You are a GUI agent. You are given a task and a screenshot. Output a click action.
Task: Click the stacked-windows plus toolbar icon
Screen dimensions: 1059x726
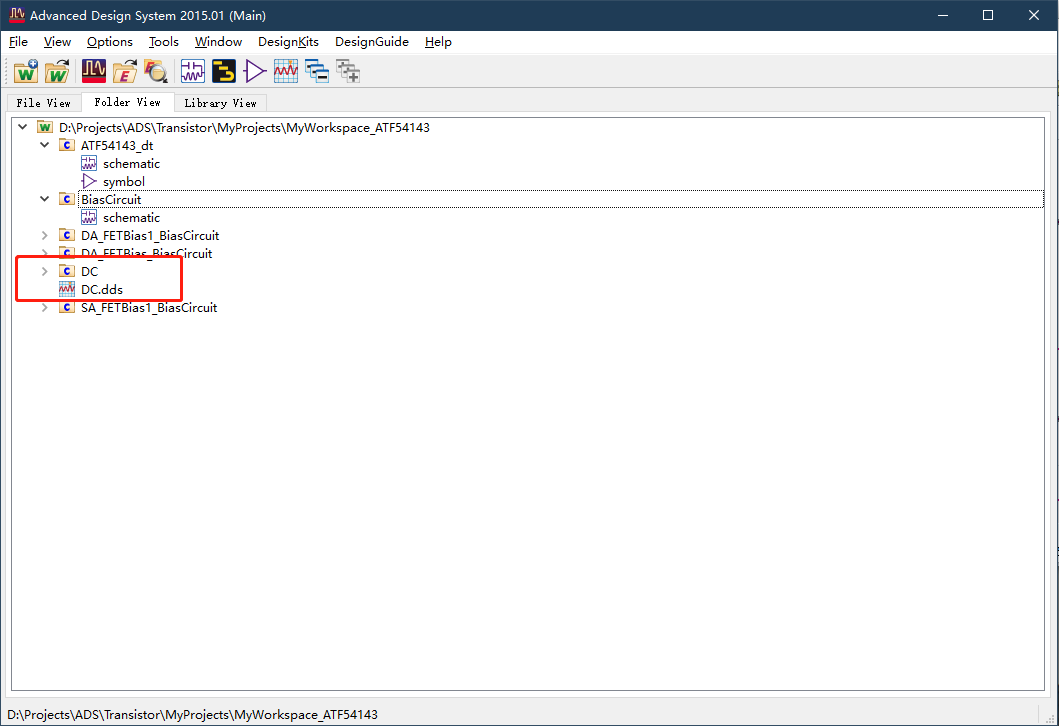click(347, 71)
